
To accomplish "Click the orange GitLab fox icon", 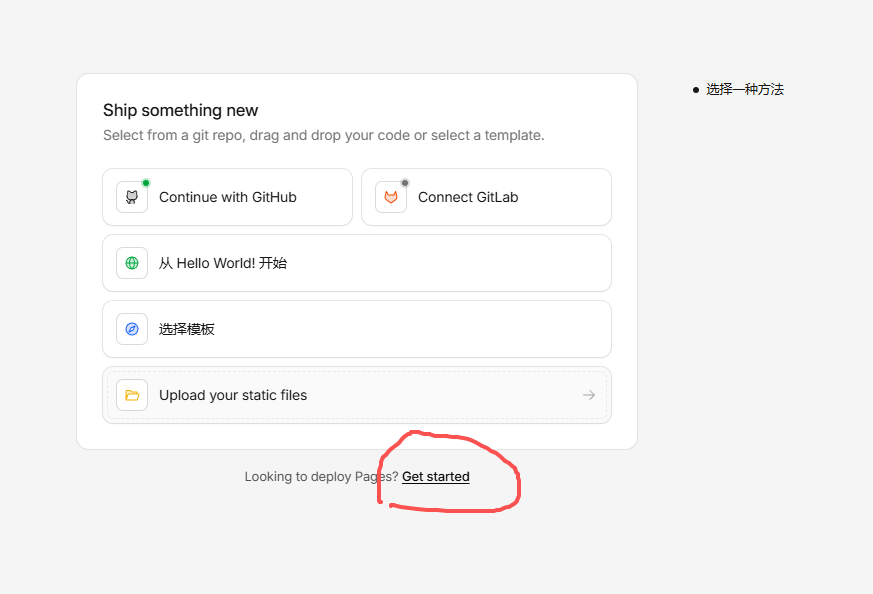I will (x=391, y=197).
